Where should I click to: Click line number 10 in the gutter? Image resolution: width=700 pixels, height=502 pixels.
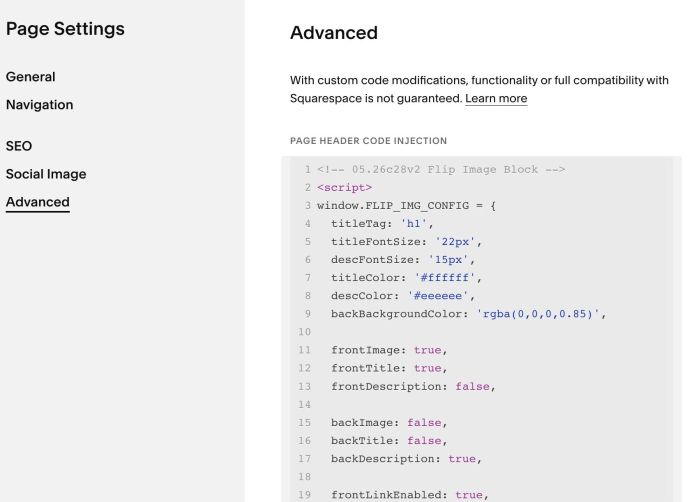[304, 332]
